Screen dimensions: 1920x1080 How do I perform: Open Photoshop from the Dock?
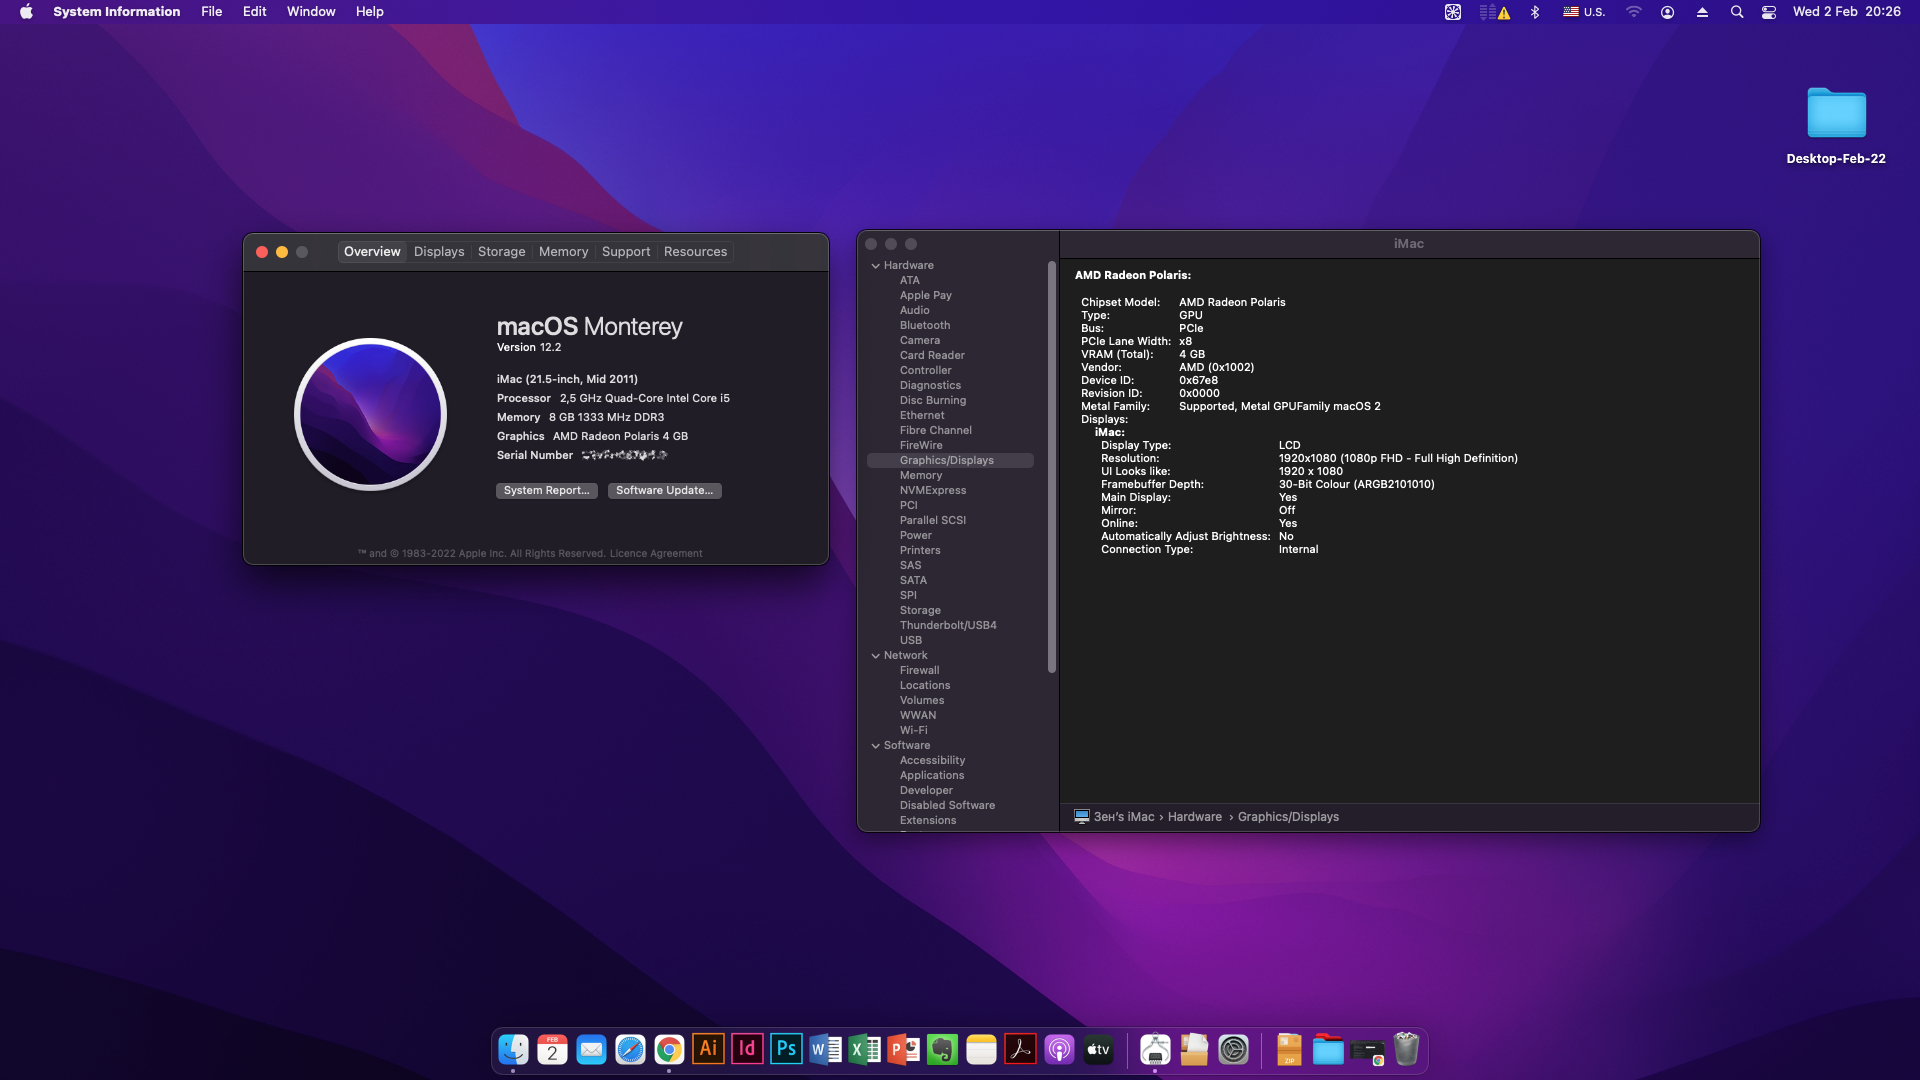(786, 1049)
